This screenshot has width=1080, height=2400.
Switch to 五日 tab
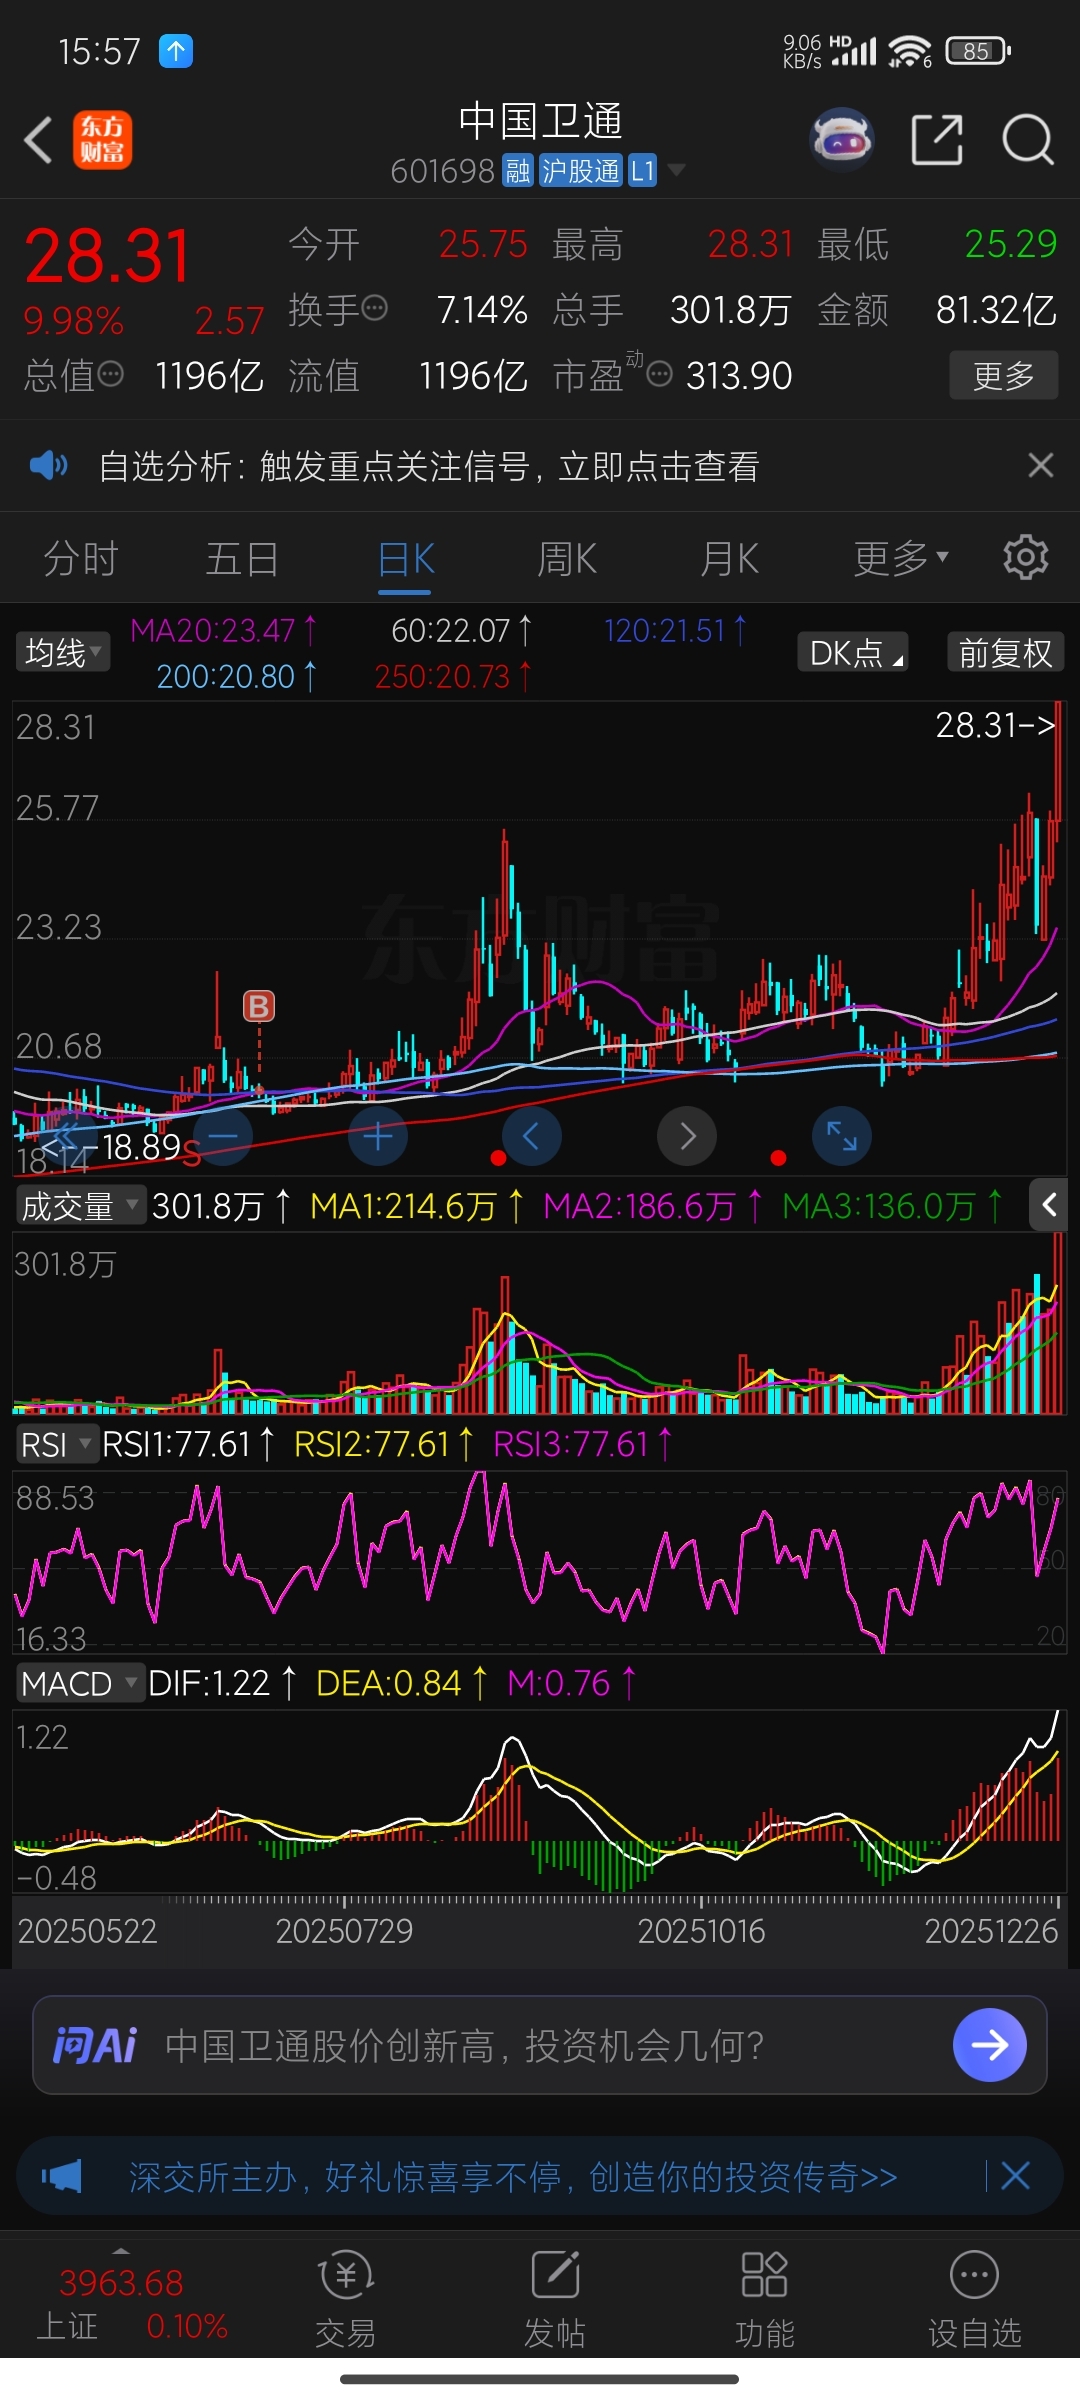[x=242, y=558]
